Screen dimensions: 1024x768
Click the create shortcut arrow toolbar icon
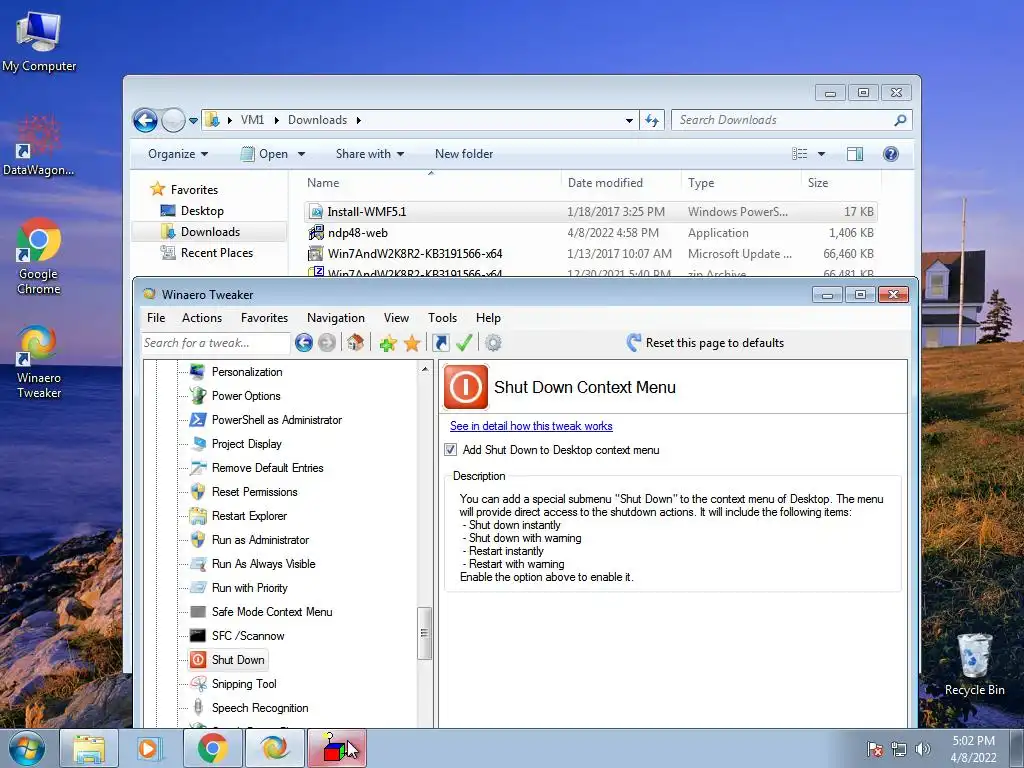441,343
